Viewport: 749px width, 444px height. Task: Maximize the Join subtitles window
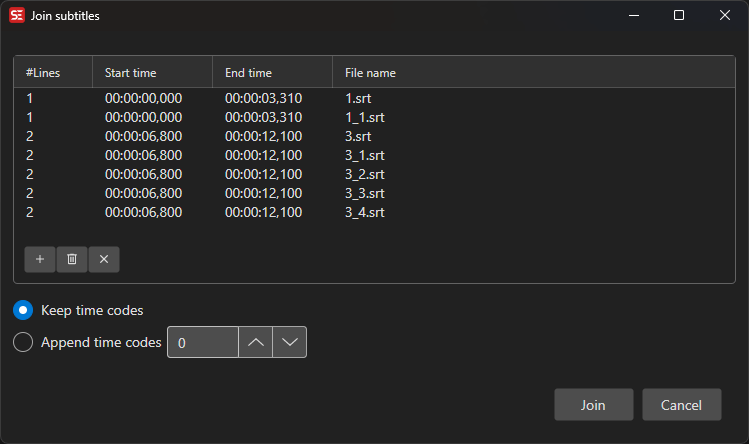pos(679,16)
